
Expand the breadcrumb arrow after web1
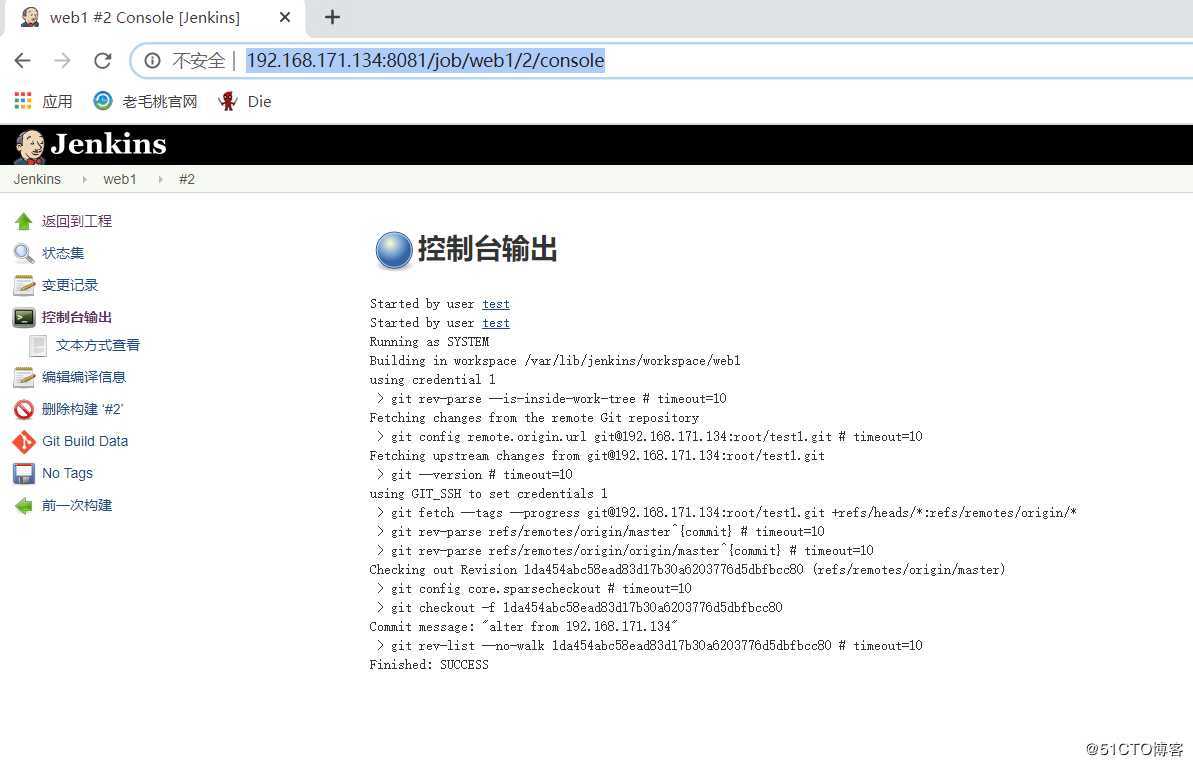[160, 179]
